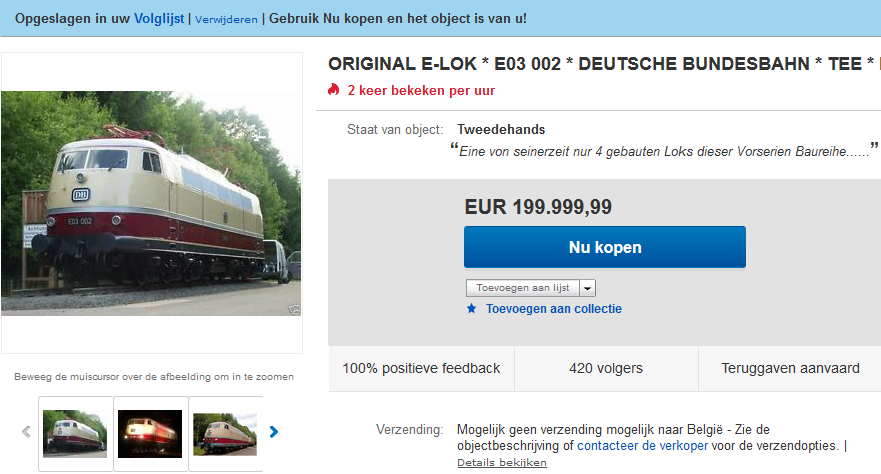Click the enlarge icon in the photo corner
Screen dimensions: 881x474
click(x=294, y=309)
